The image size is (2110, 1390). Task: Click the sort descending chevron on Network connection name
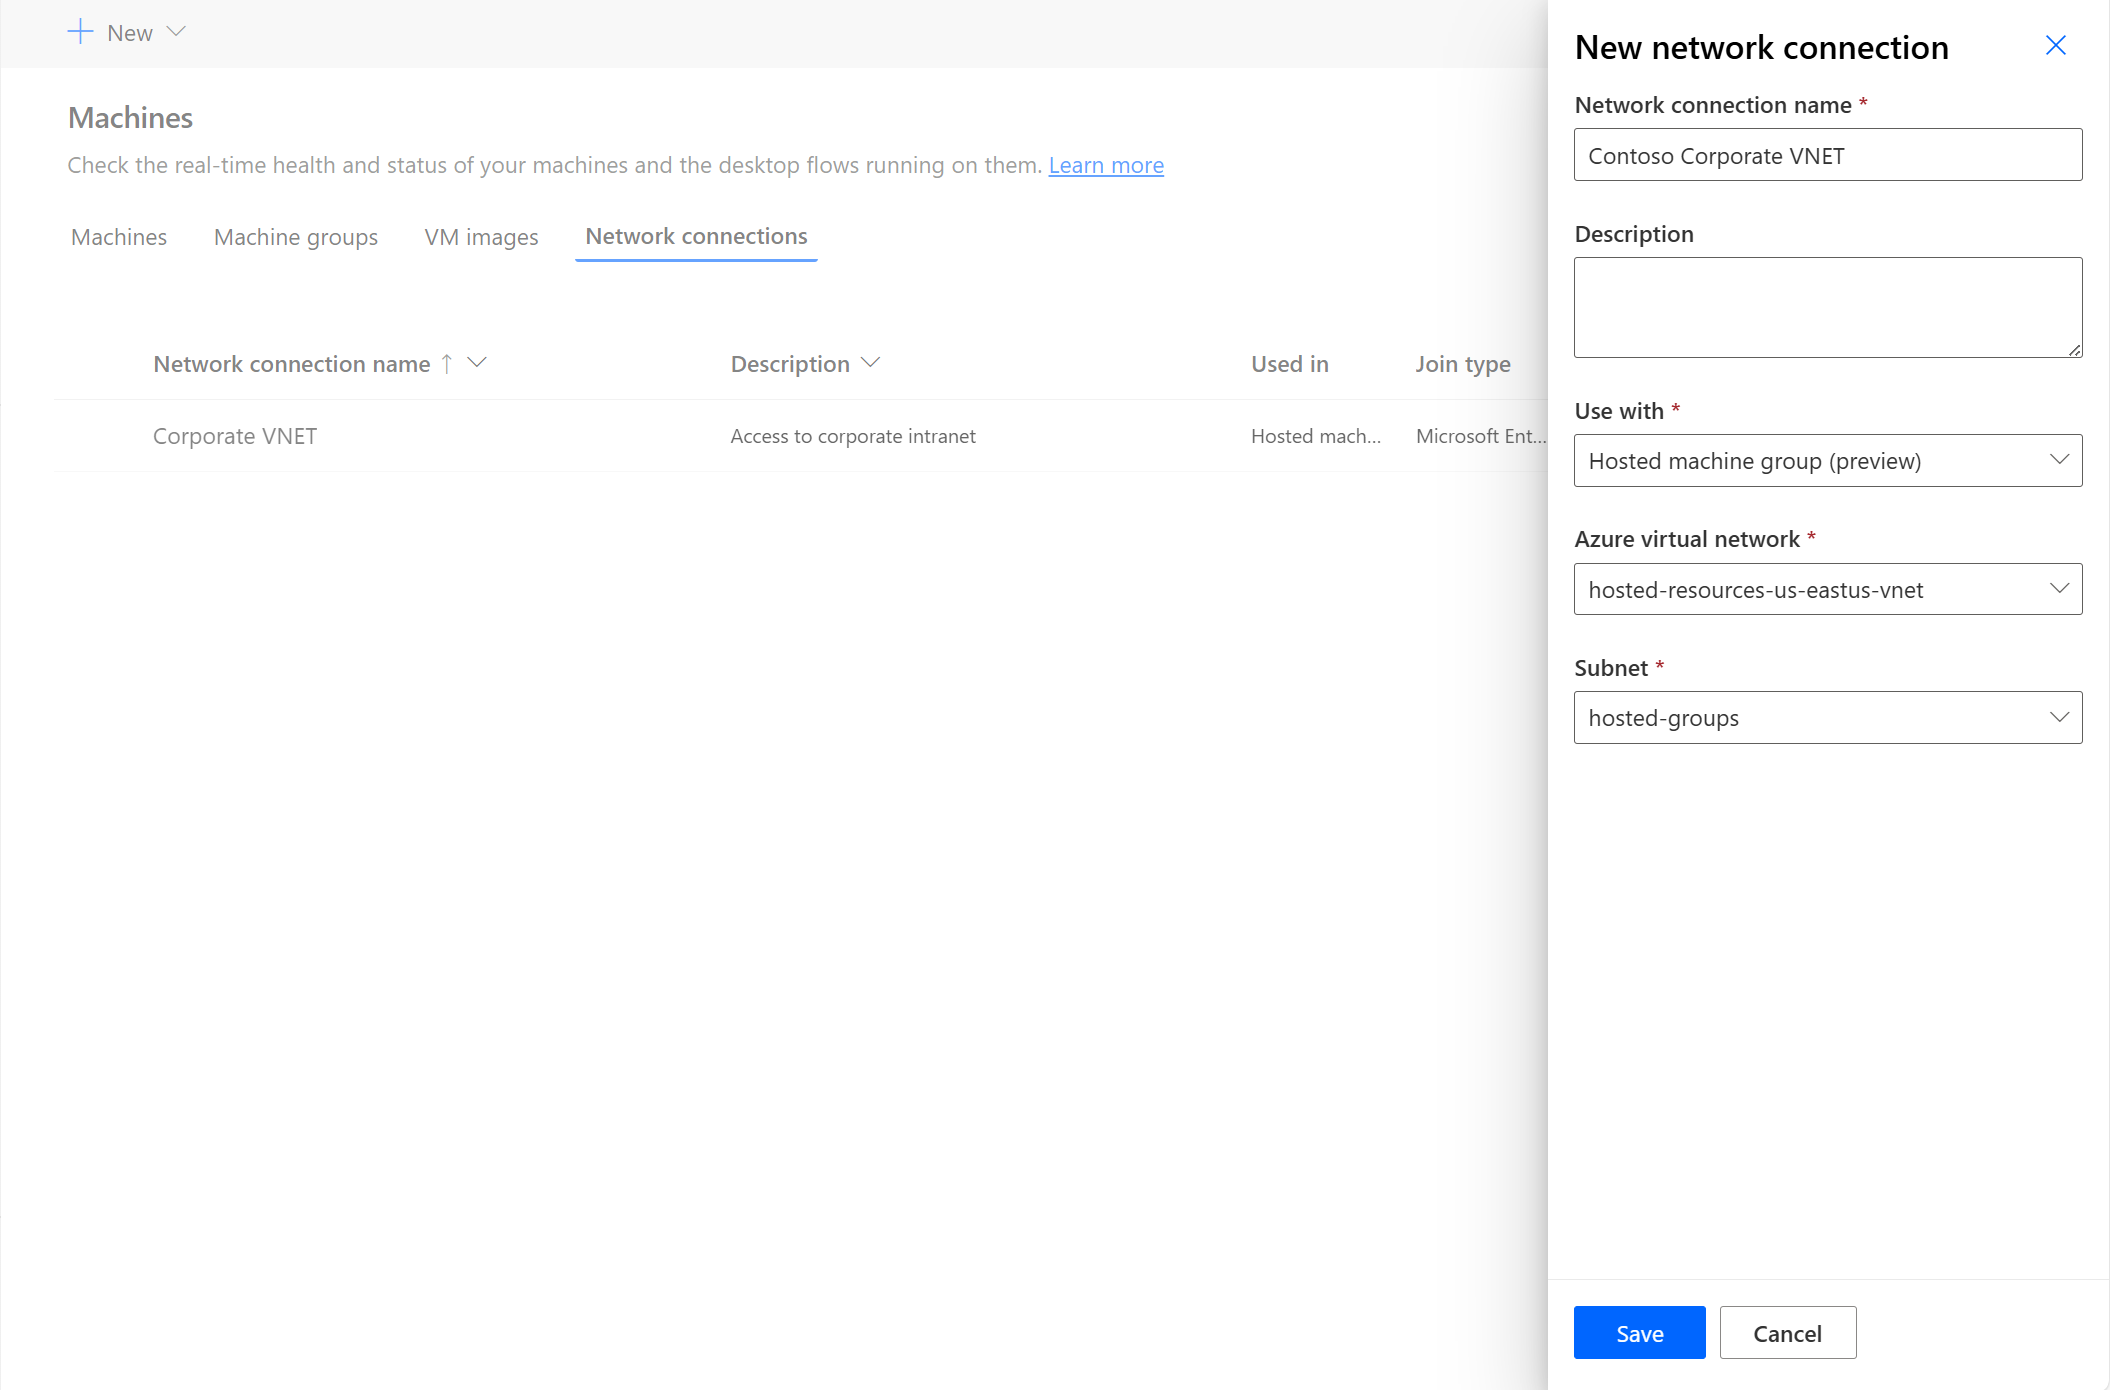pos(478,361)
